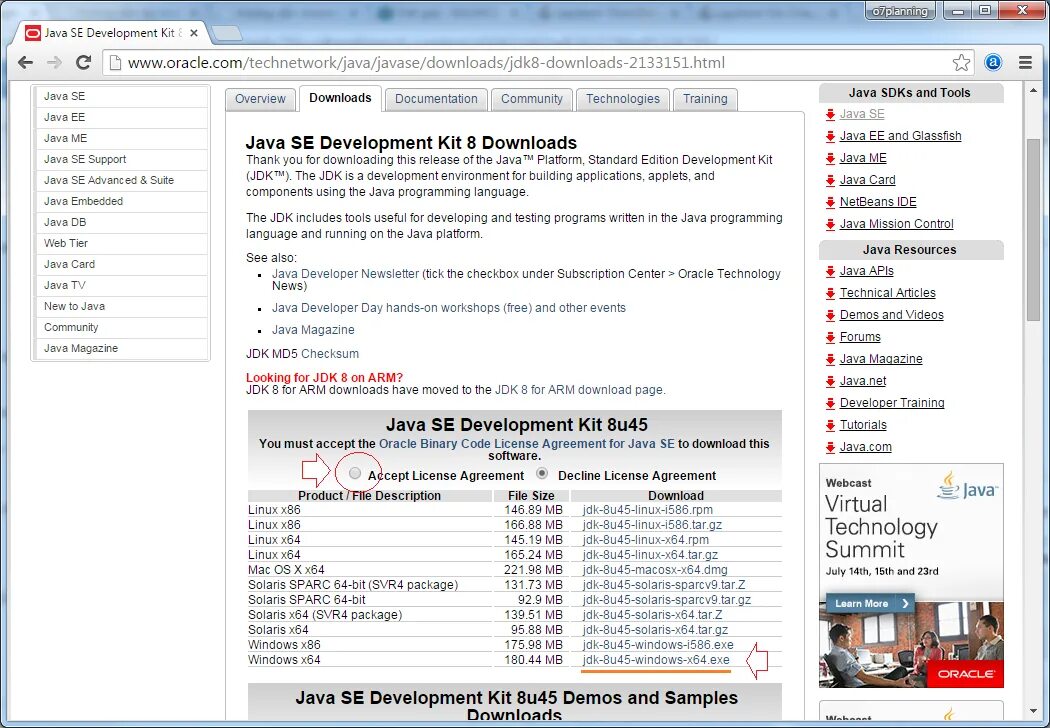Click the Solaris SPARC 64-bit (SVR4 package) label
Screen dimensions: 1050x728
tap(353, 585)
